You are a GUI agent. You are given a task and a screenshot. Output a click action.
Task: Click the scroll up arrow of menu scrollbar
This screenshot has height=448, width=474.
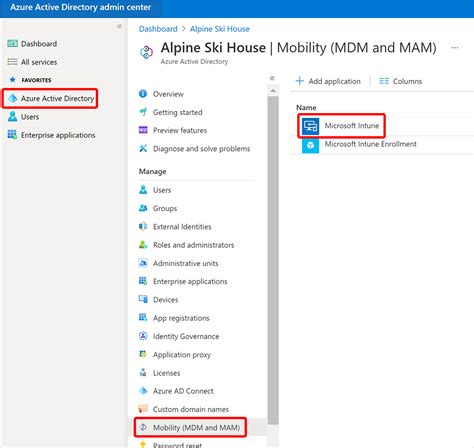[x=273, y=91]
